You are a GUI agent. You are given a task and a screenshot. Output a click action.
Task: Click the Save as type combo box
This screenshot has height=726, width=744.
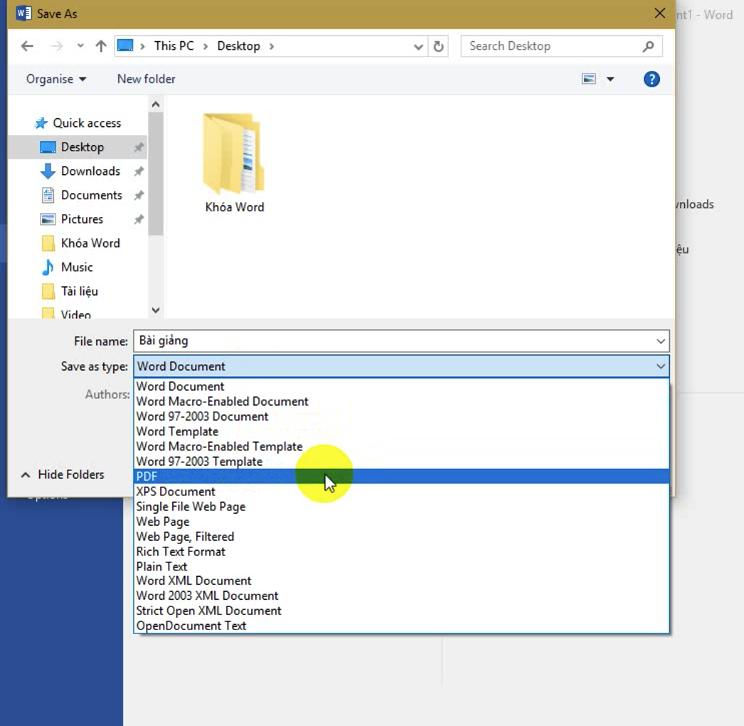401,366
